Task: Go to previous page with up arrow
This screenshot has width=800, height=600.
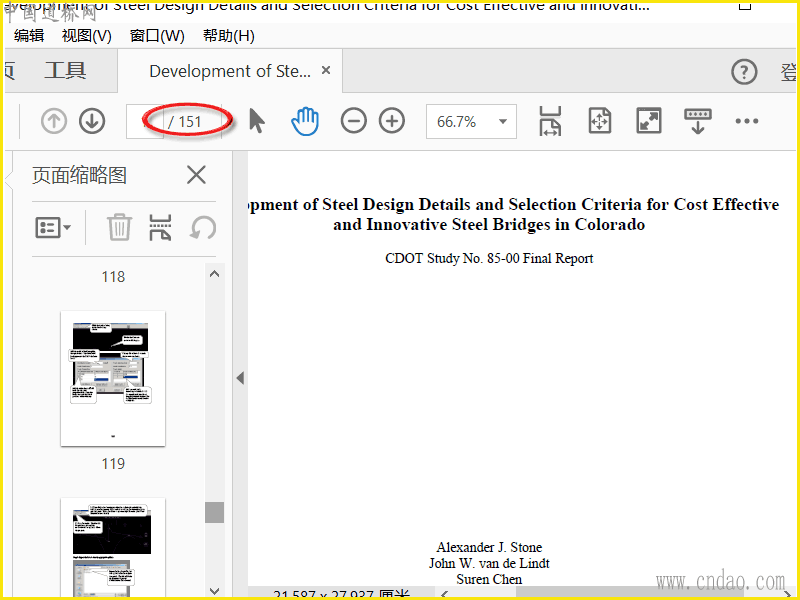Action: coord(54,121)
